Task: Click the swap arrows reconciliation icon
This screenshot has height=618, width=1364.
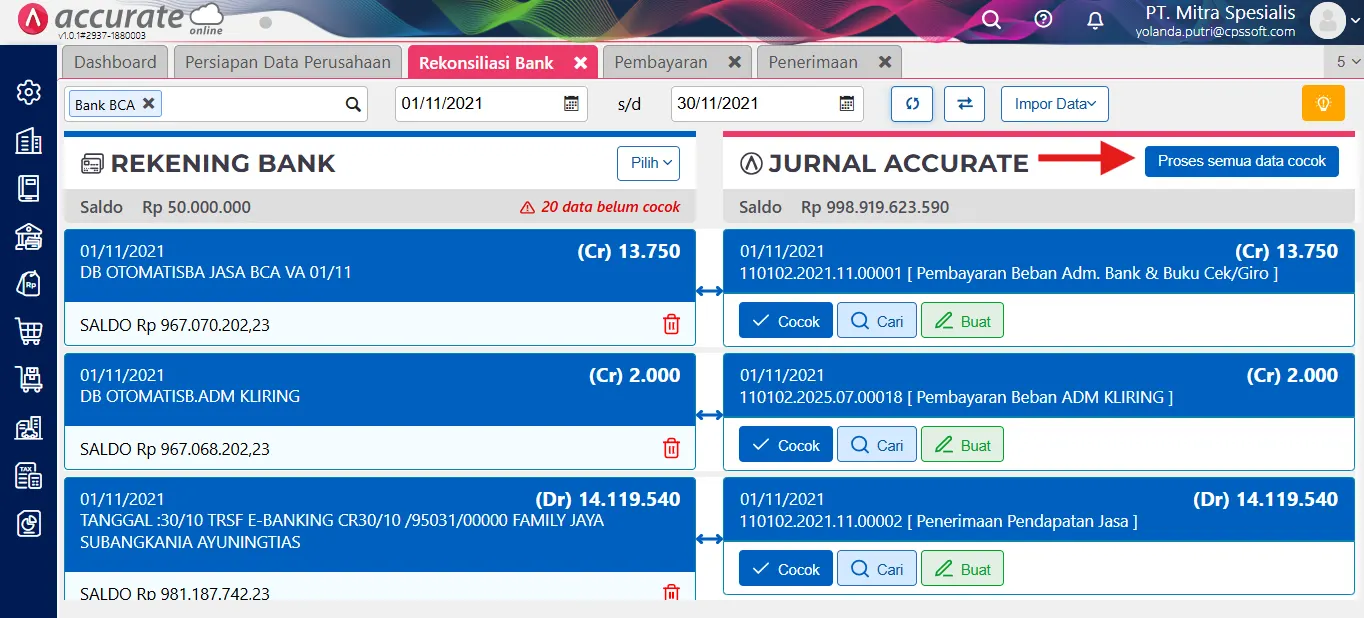Action: 964,103
